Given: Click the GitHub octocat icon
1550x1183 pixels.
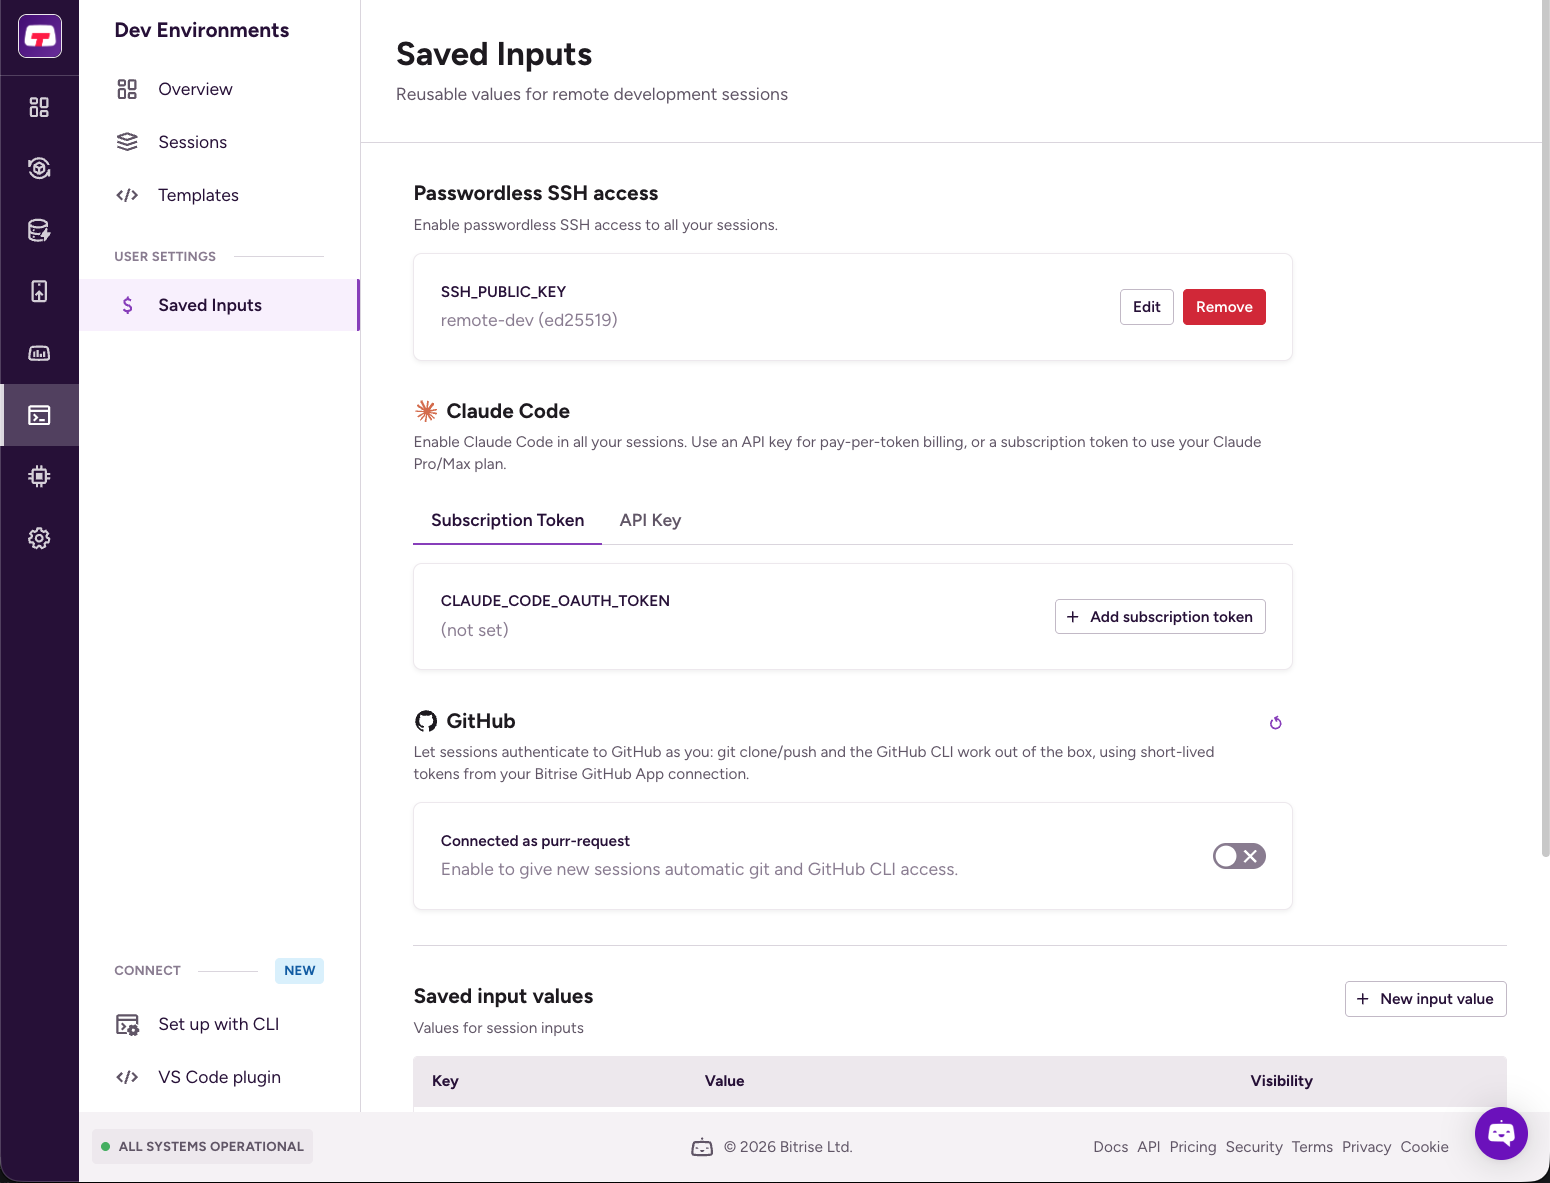Looking at the screenshot, I should (426, 721).
